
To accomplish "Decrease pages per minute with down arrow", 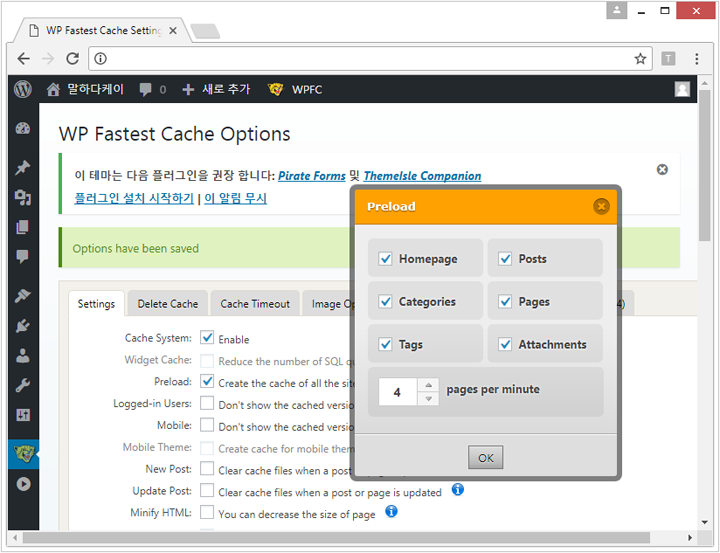I will click(x=428, y=399).
